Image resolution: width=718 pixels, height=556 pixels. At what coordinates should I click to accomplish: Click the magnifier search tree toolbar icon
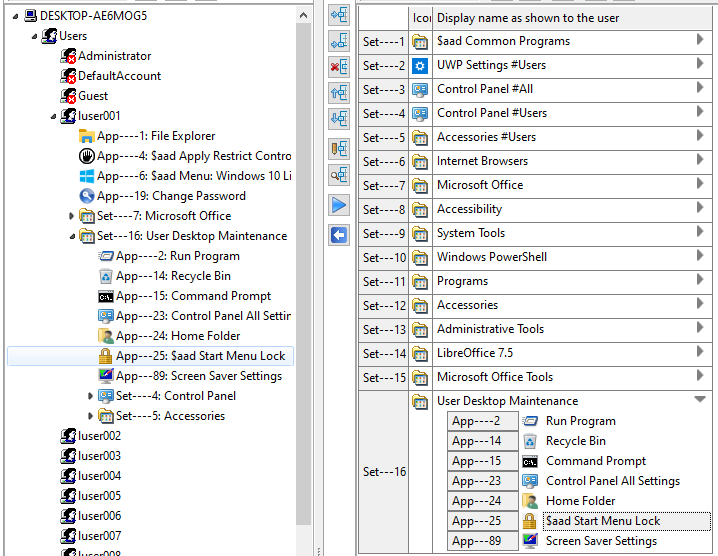(338, 175)
